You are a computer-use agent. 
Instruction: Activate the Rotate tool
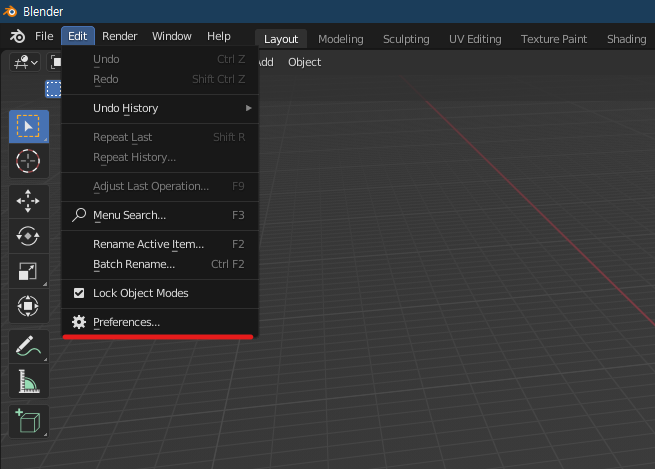click(x=29, y=236)
